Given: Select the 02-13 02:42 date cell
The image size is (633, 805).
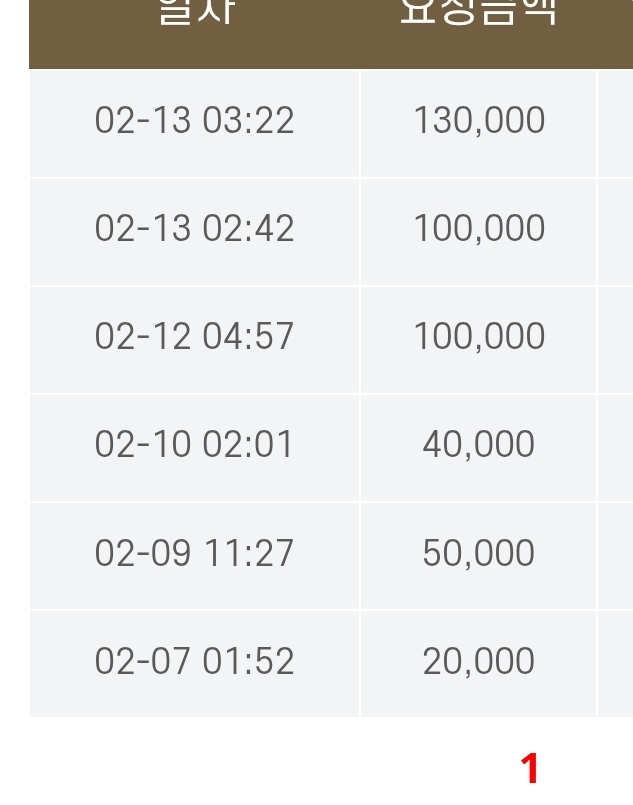Looking at the screenshot, I should point(195,229).
